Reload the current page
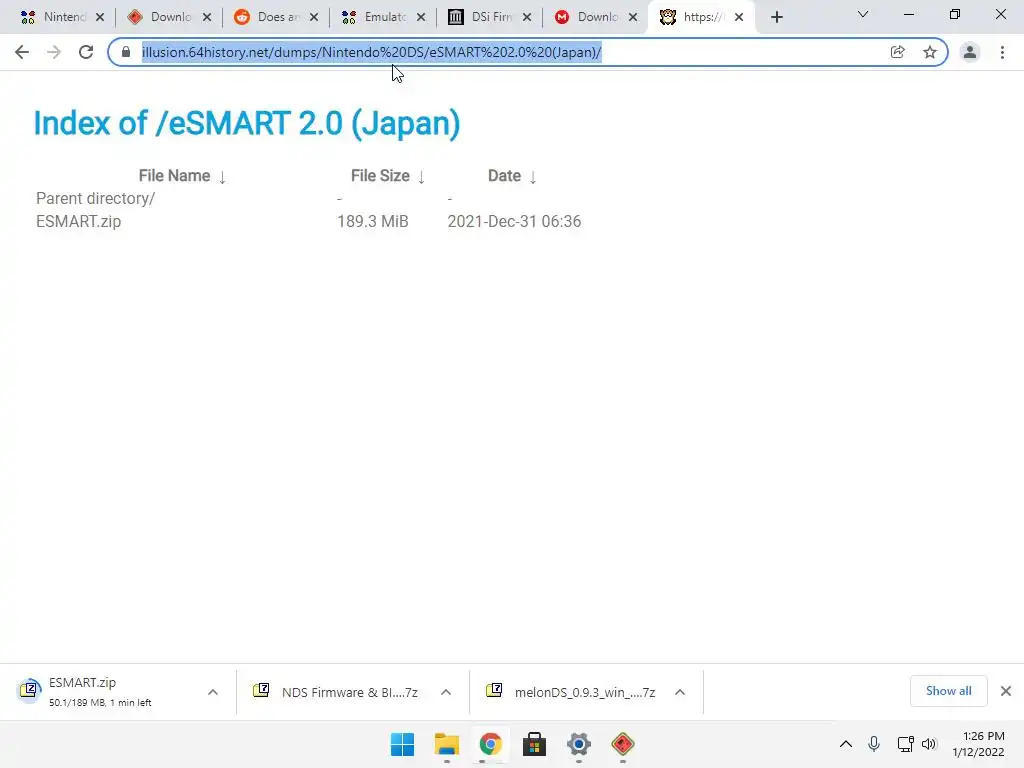Image resolution: width=1024 pixels, height=768 pixels. point(86,52)
